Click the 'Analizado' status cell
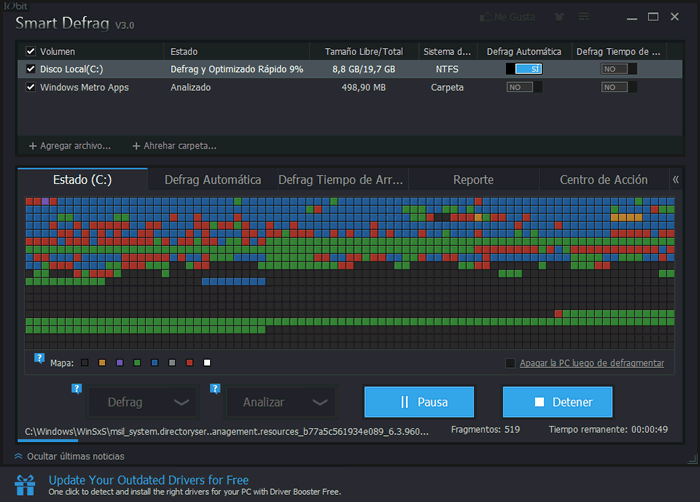The width and height of the screenshot is (700, 502). coord(190,87)
